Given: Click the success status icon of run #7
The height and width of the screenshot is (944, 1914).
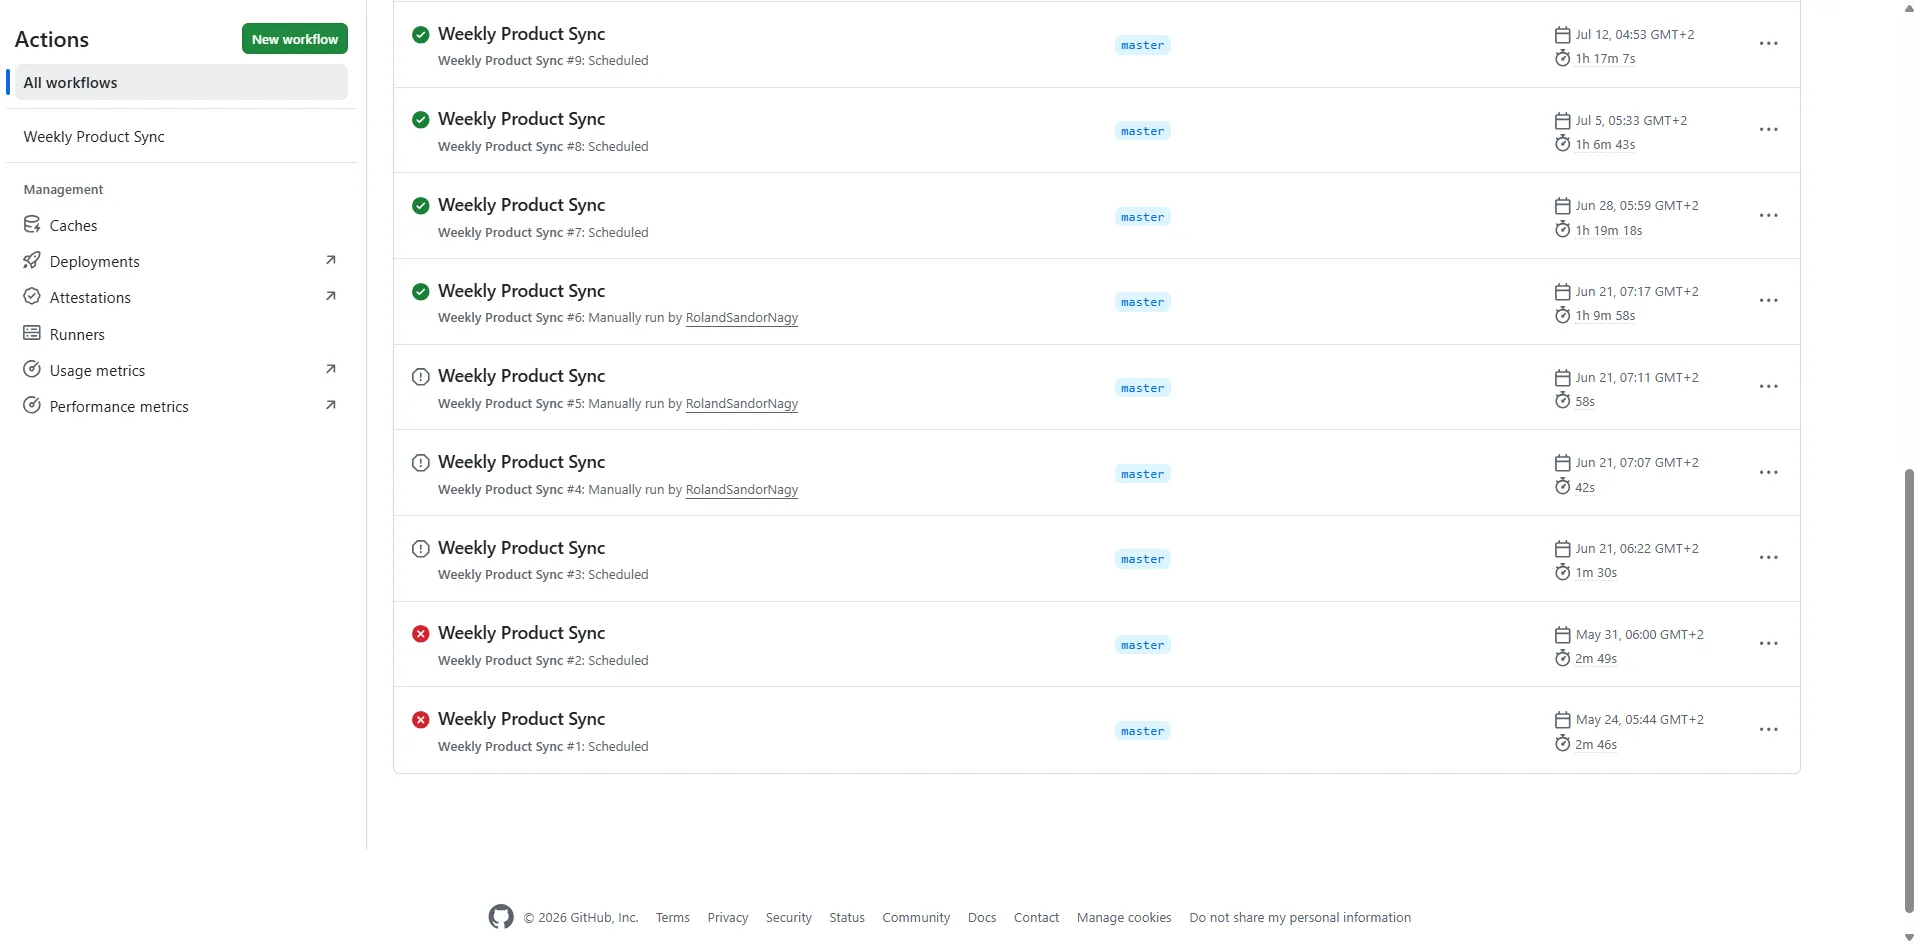Looking at the screenshot, I should click(421, 205).
